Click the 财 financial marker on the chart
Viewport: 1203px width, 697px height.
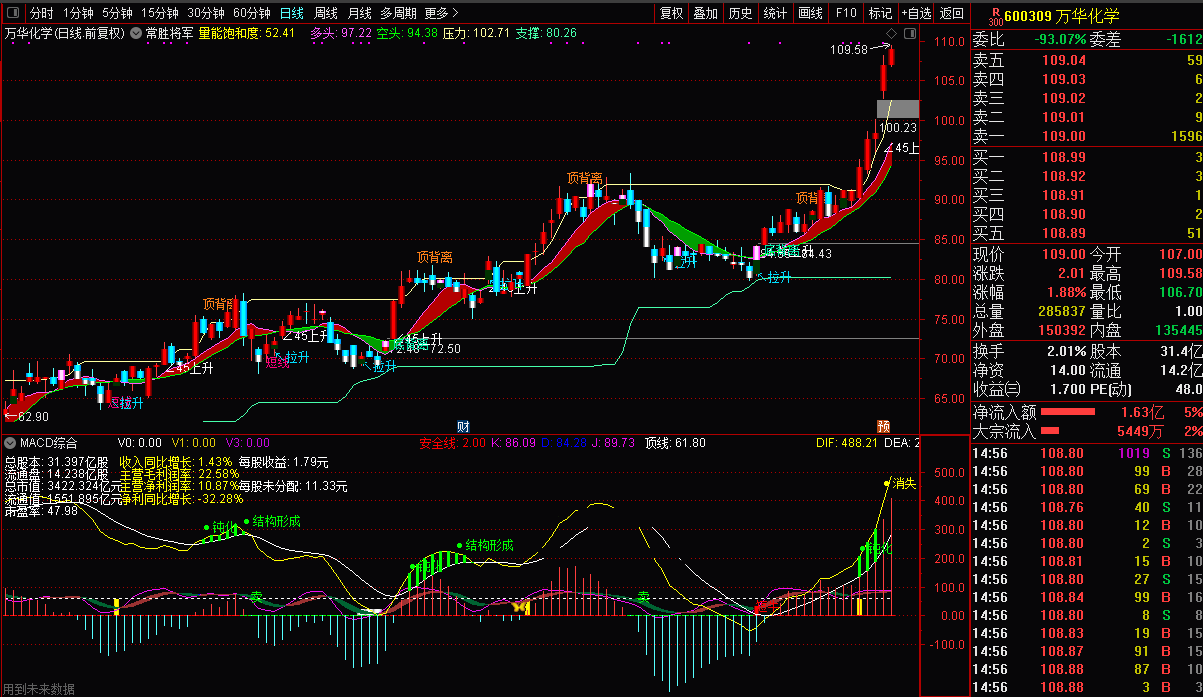(463, 426)
